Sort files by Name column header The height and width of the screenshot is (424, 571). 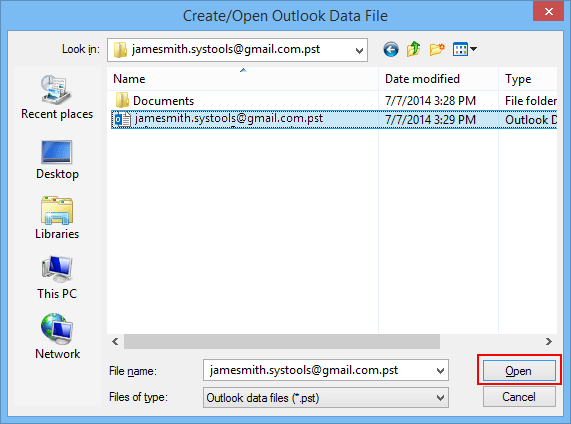click(243, 79)
